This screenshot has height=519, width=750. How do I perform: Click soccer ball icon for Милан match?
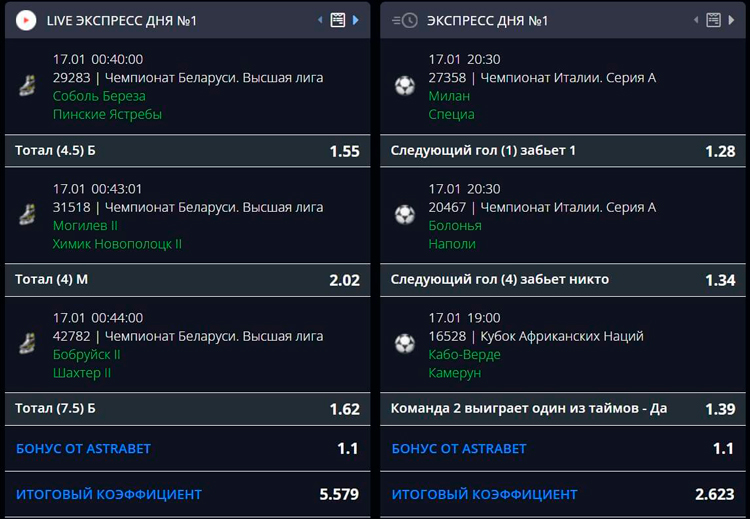coord(405,86)
